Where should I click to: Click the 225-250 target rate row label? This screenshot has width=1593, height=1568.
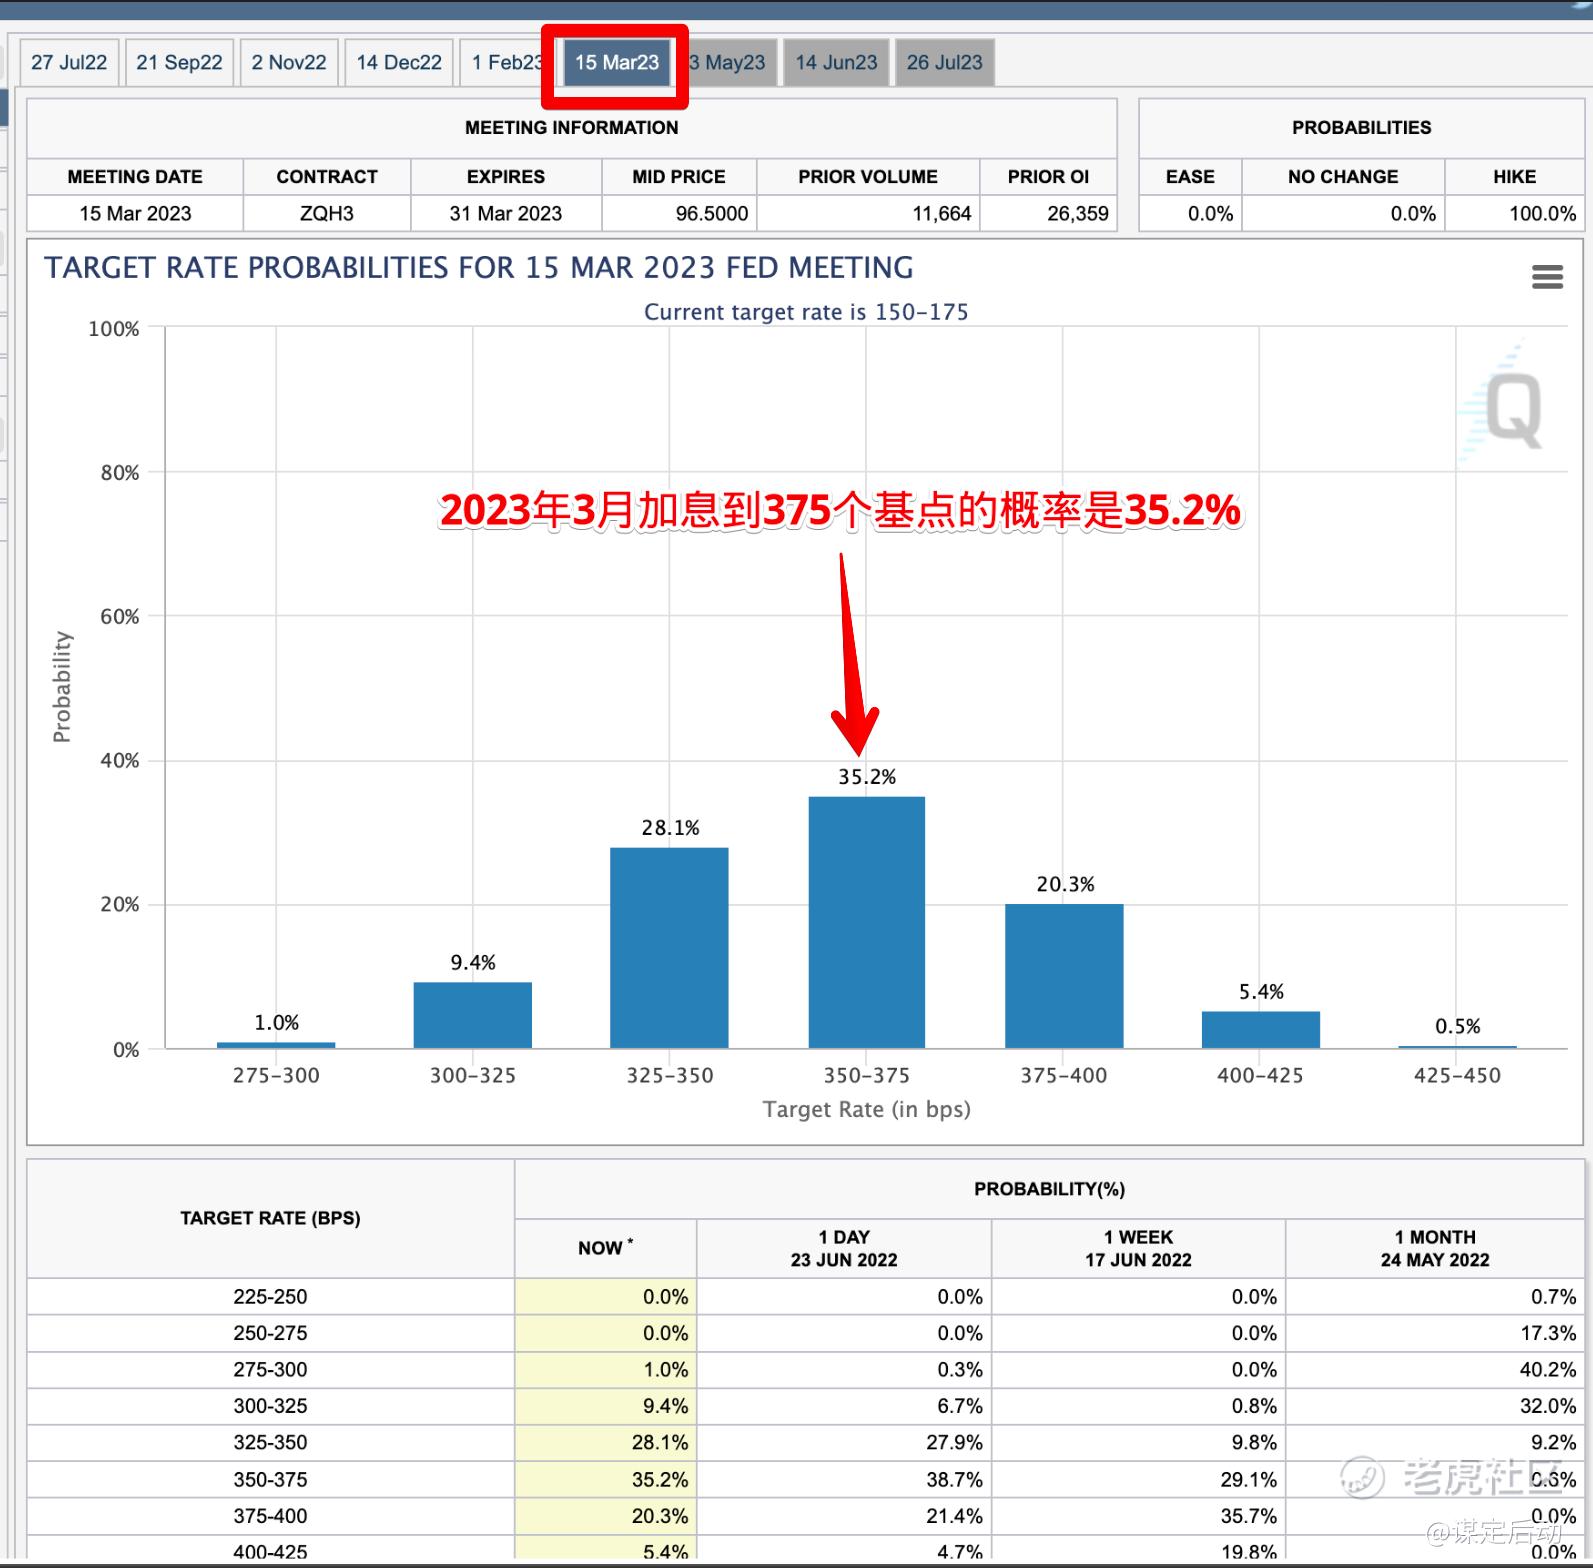pyautogui.click(x=270, y=1296)
